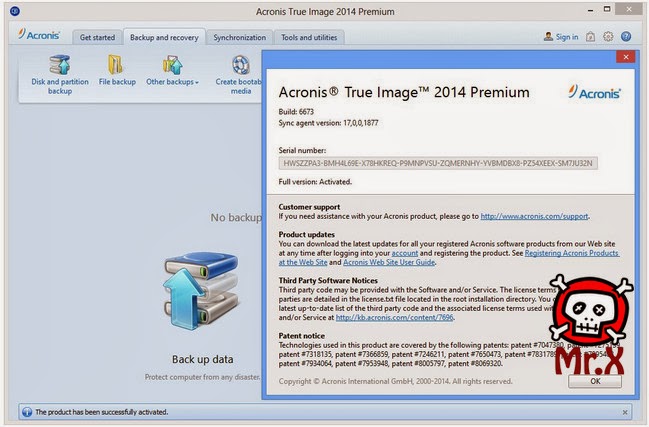Viewport: 649px width, 427px height.
Task: Expand the Other backups dropdown
Action: pos(173,70)
